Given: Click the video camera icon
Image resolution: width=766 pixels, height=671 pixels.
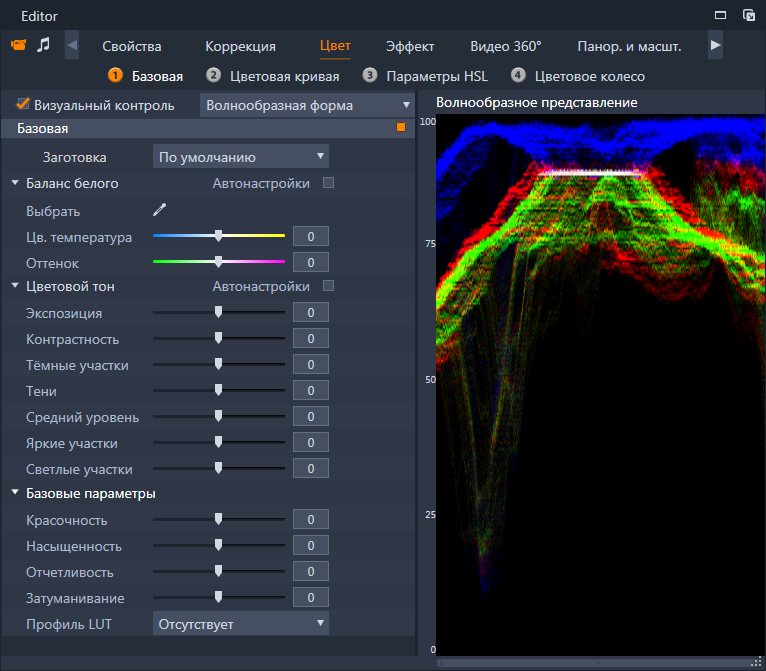Looking at the screenshot, I should click(18, 45).
